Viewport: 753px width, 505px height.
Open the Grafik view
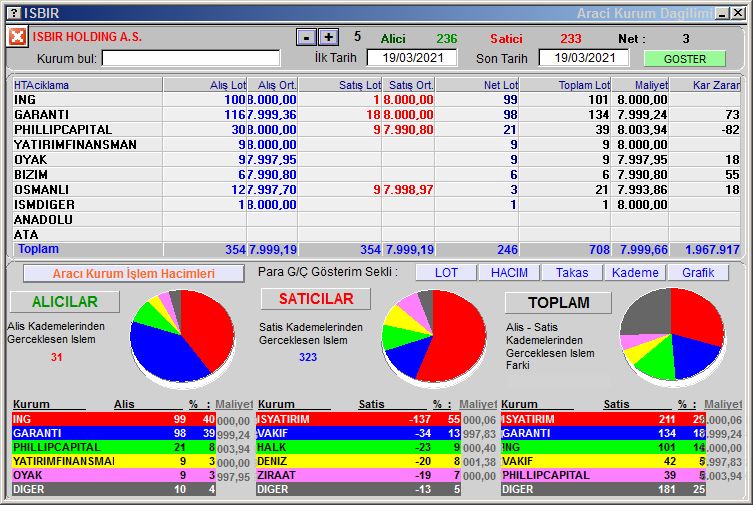(698, 273)
